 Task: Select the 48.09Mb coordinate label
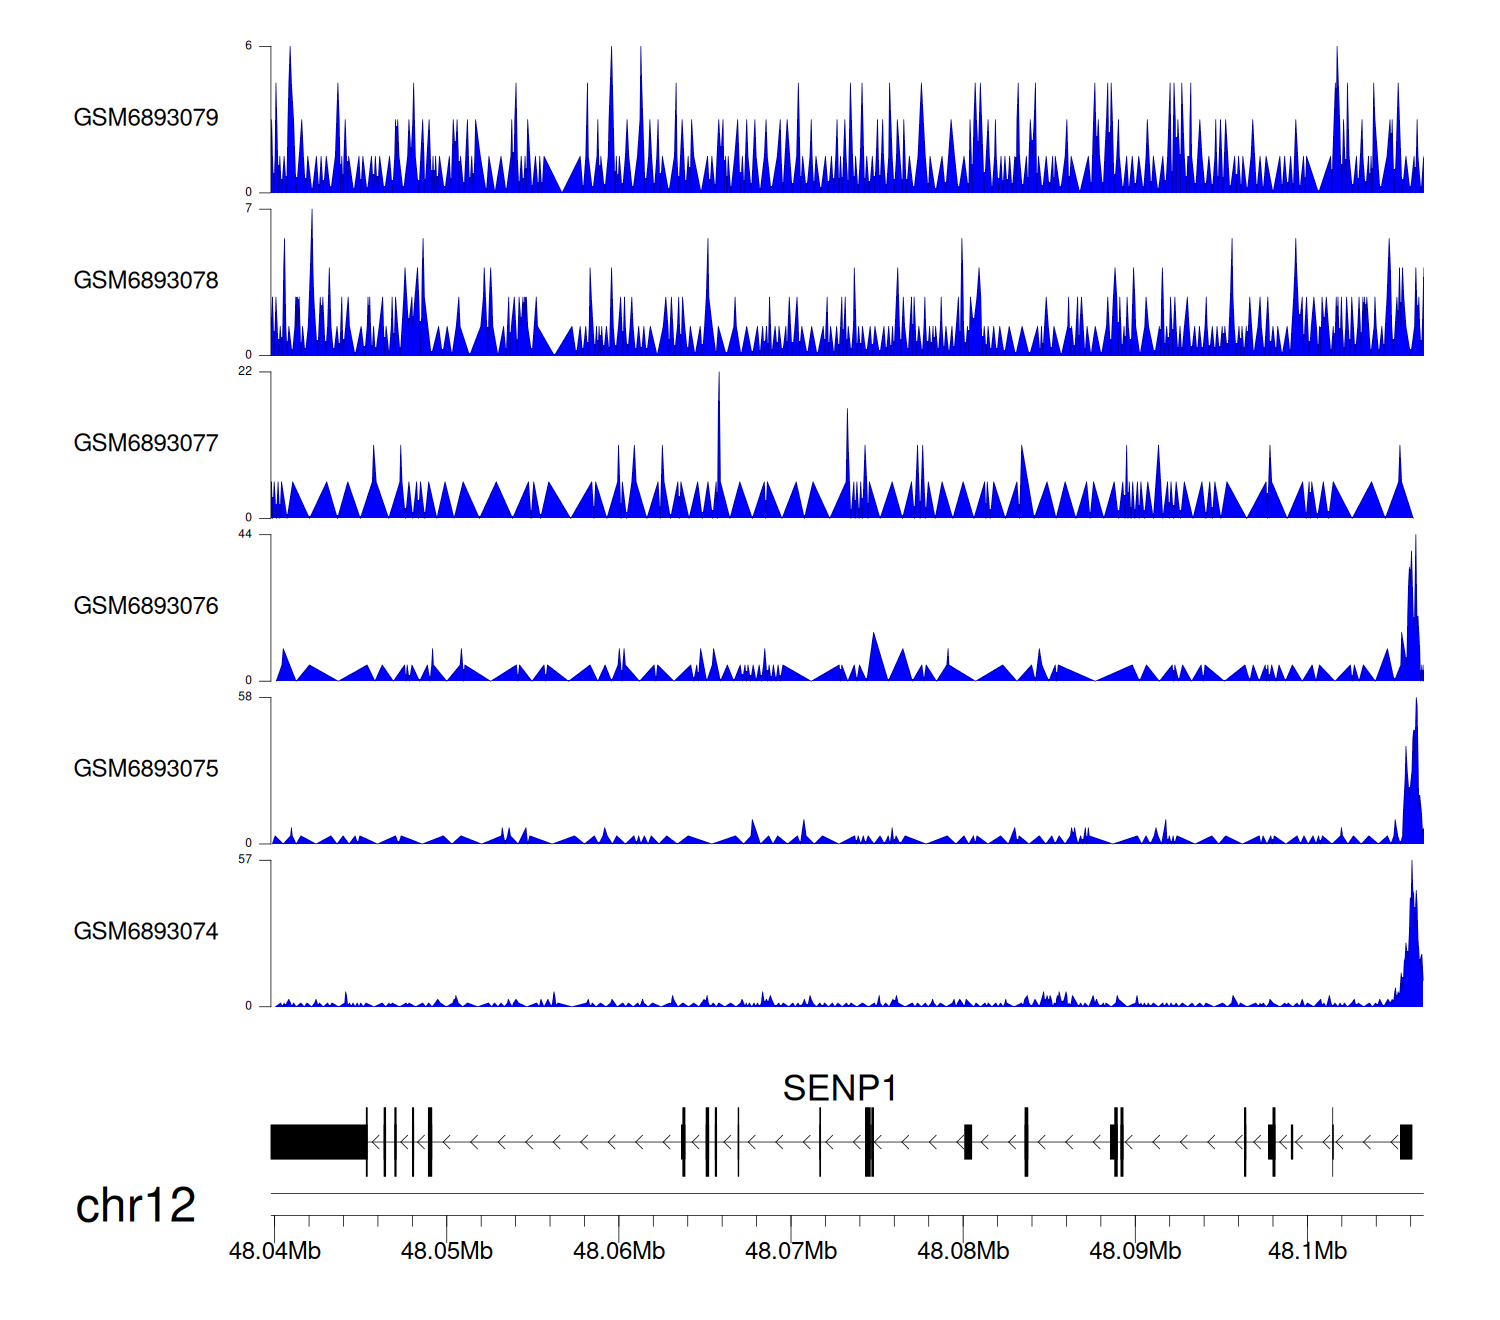pyautogui.click(x=1135, y=1251)
